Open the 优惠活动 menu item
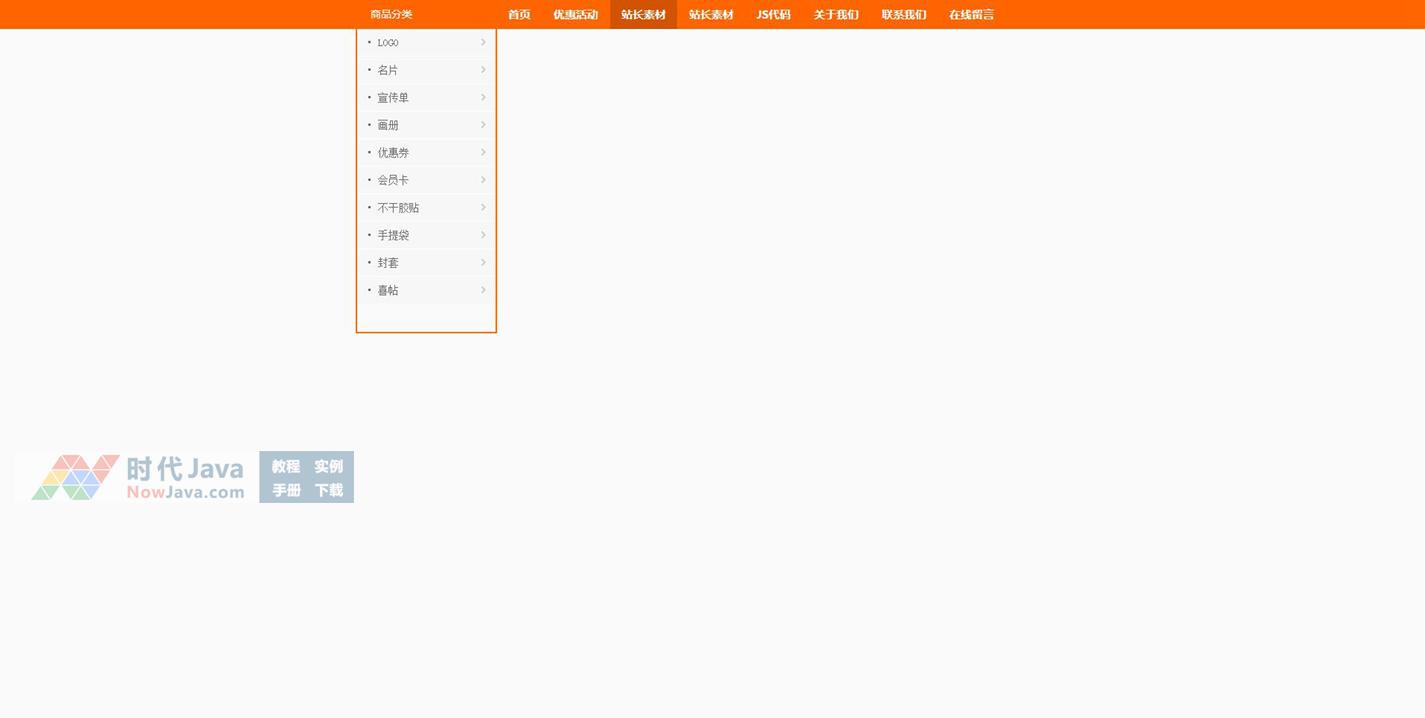Screen dimensions: 1425x718 tap(575, 14)
